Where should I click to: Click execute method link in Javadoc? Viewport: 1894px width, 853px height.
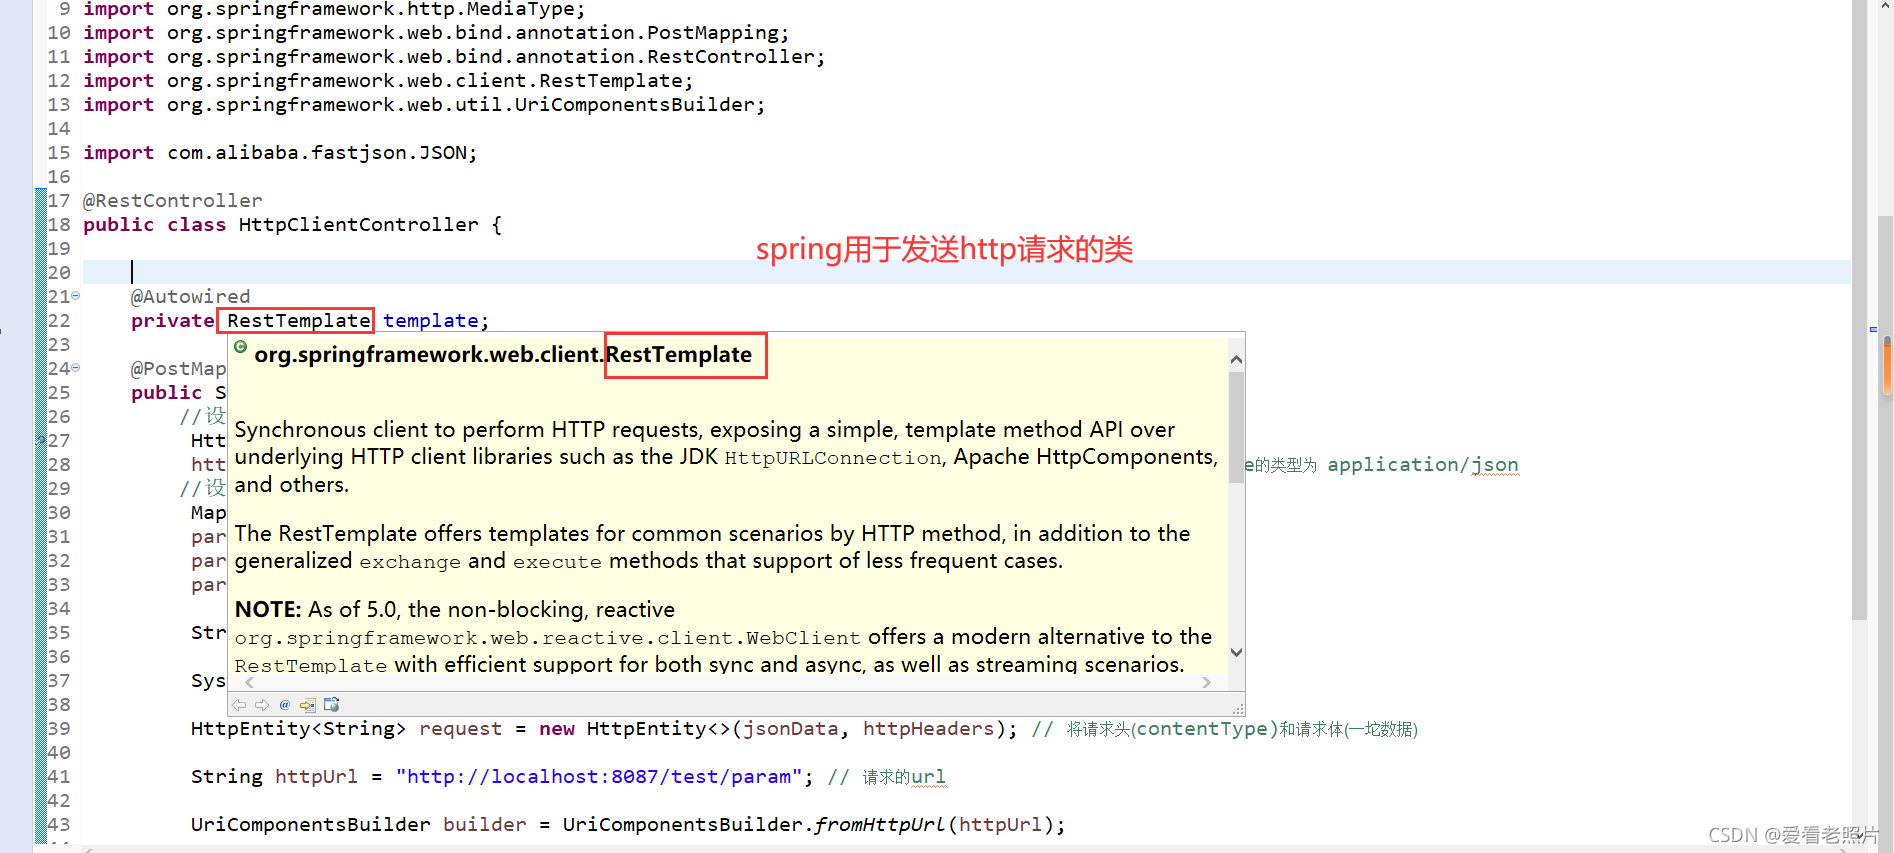tap(557, 562)
